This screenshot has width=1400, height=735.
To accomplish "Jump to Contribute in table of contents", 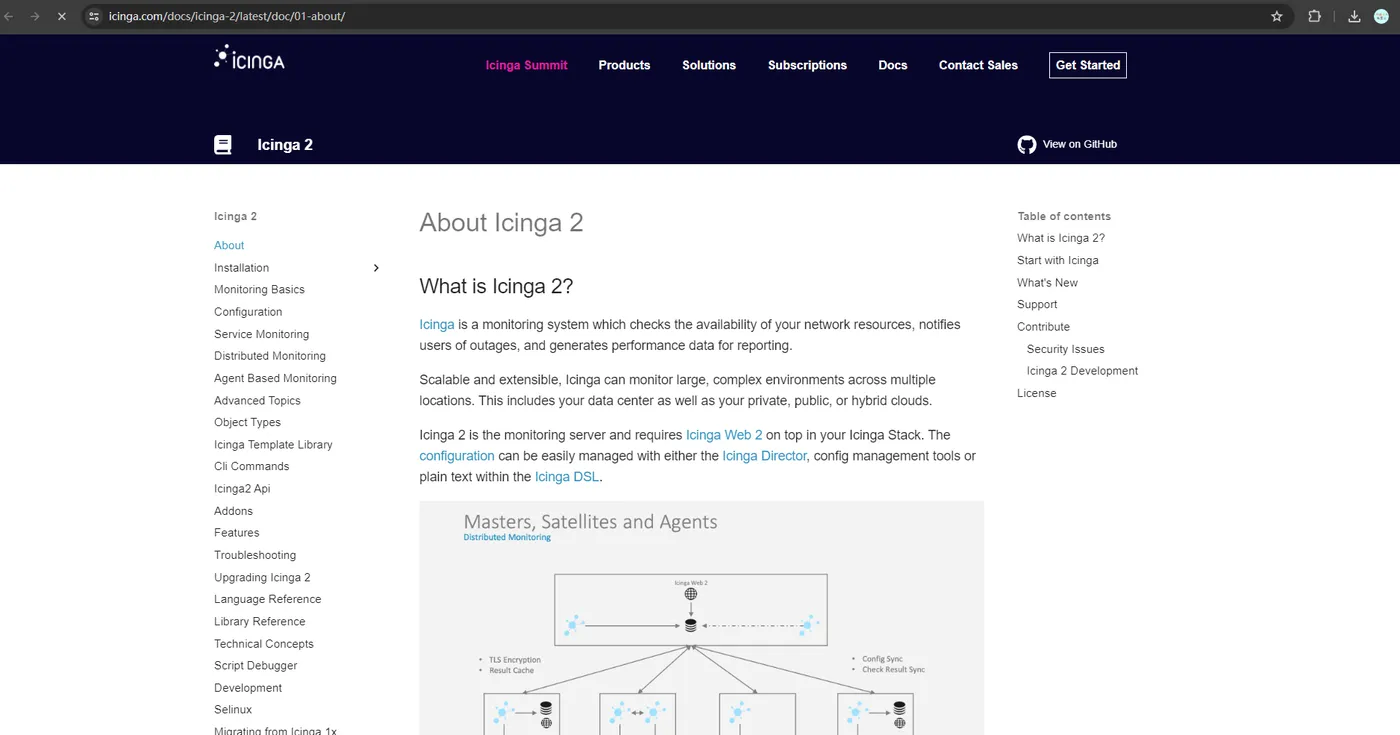I will coord(1043,327).
